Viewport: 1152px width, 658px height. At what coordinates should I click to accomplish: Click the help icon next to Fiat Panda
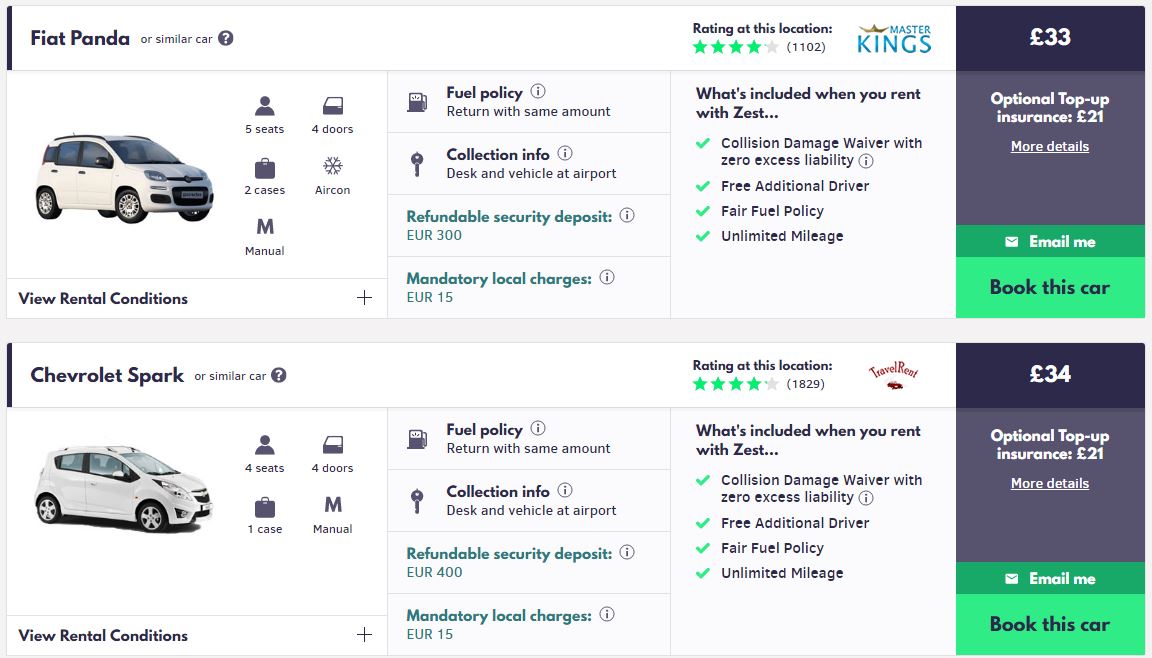(226, 39)
